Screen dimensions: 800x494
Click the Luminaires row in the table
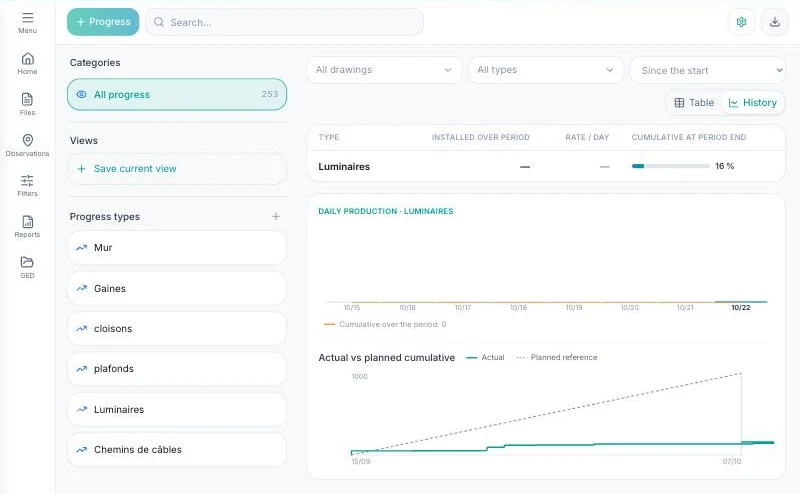tap(546, 166)
